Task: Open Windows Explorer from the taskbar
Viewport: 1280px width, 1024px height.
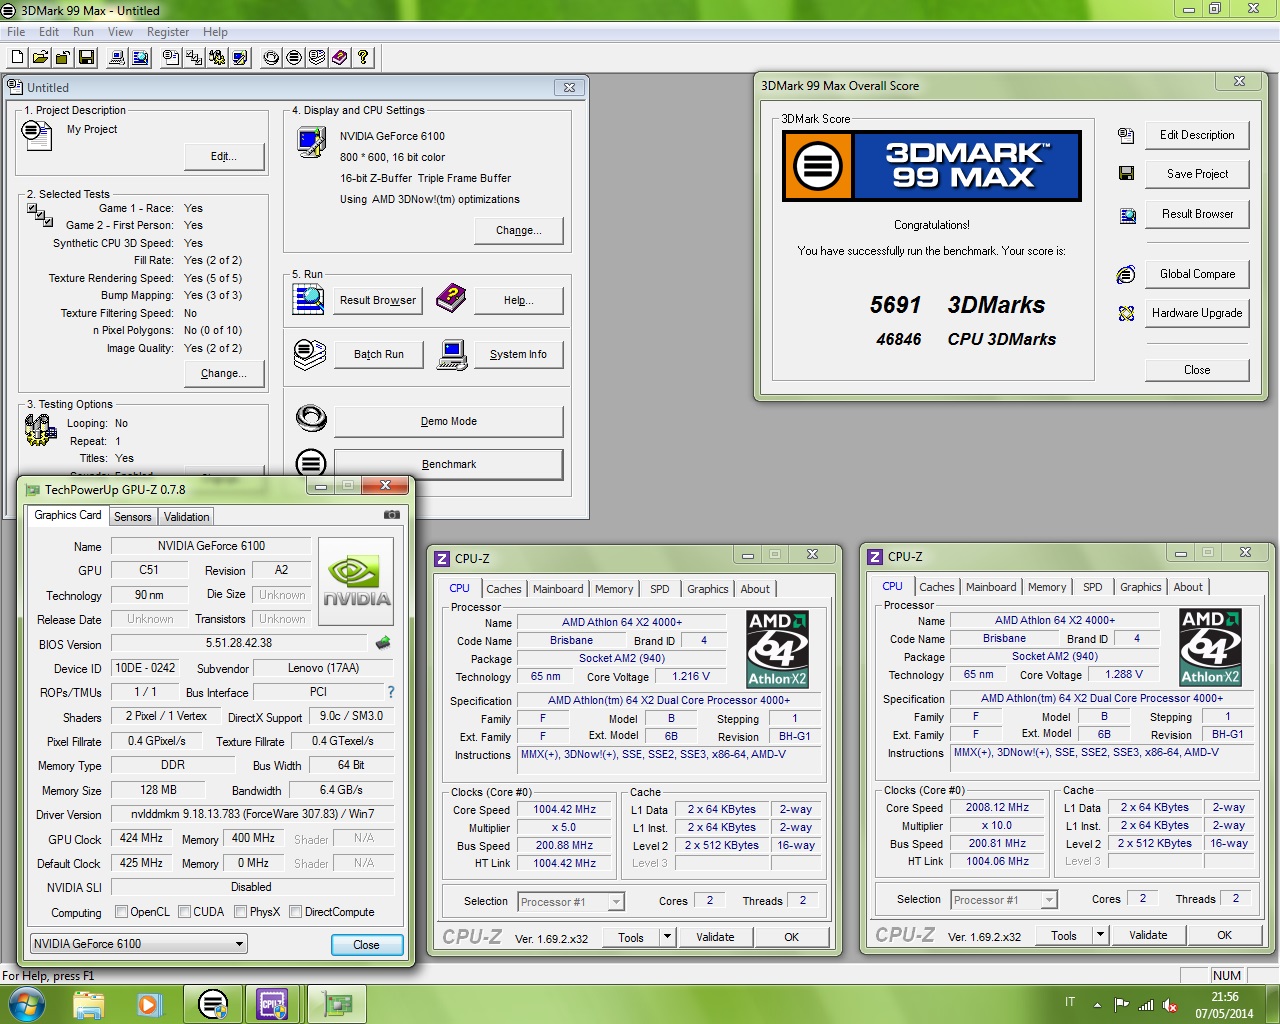Action: click(x=89, y=1004)
